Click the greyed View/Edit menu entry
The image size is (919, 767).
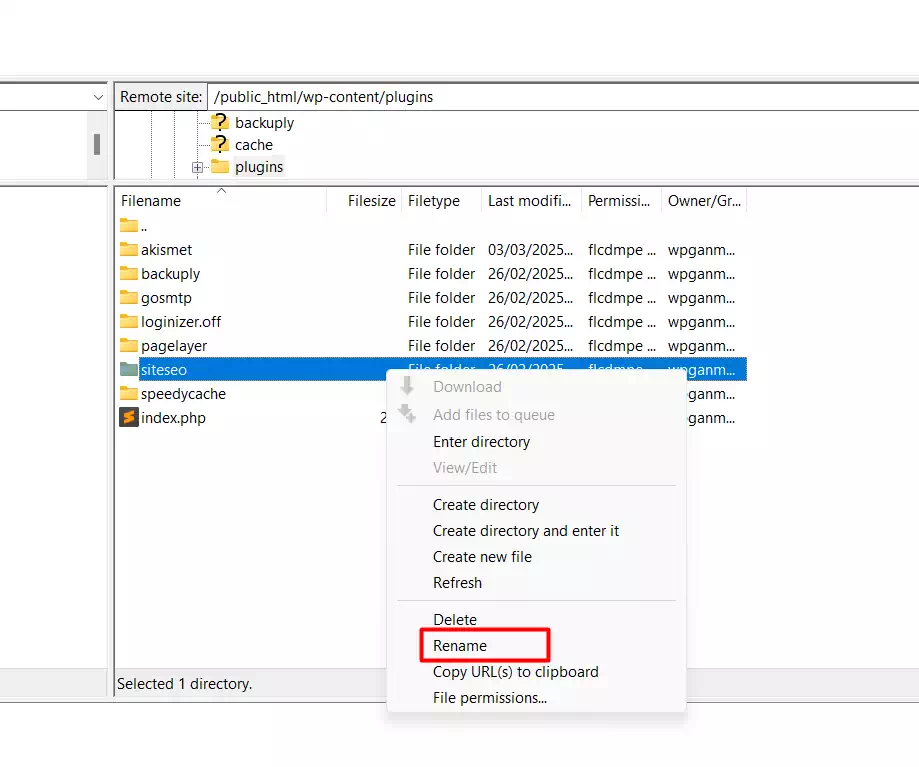tap(465, 468)
